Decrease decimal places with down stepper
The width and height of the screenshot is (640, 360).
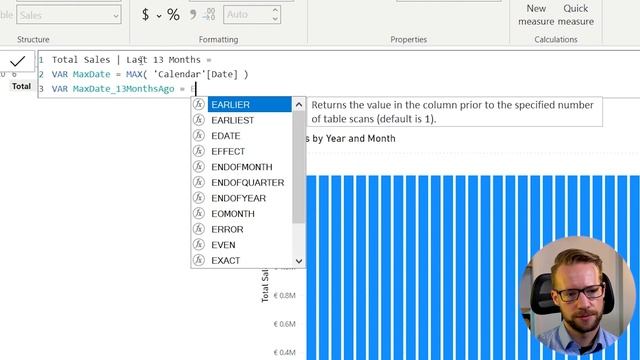tap(276, 19)
